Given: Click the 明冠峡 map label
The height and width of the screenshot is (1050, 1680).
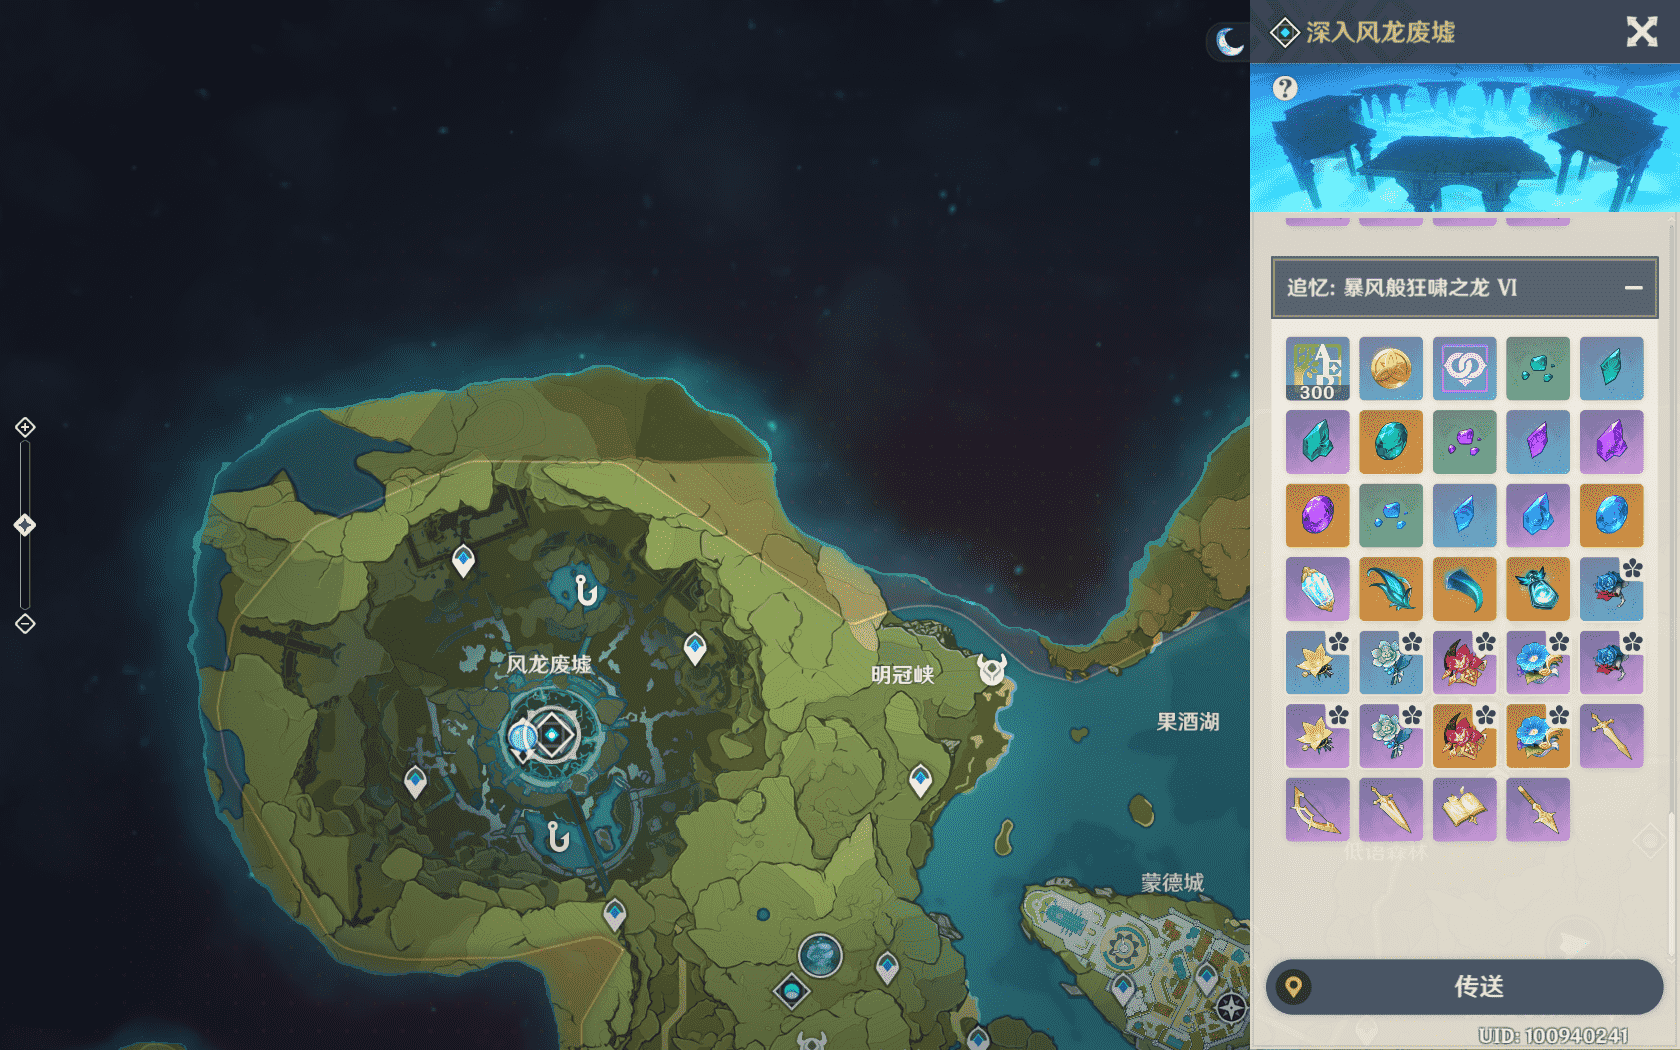Looking at the screenshot, I should [x=902, y=674].
